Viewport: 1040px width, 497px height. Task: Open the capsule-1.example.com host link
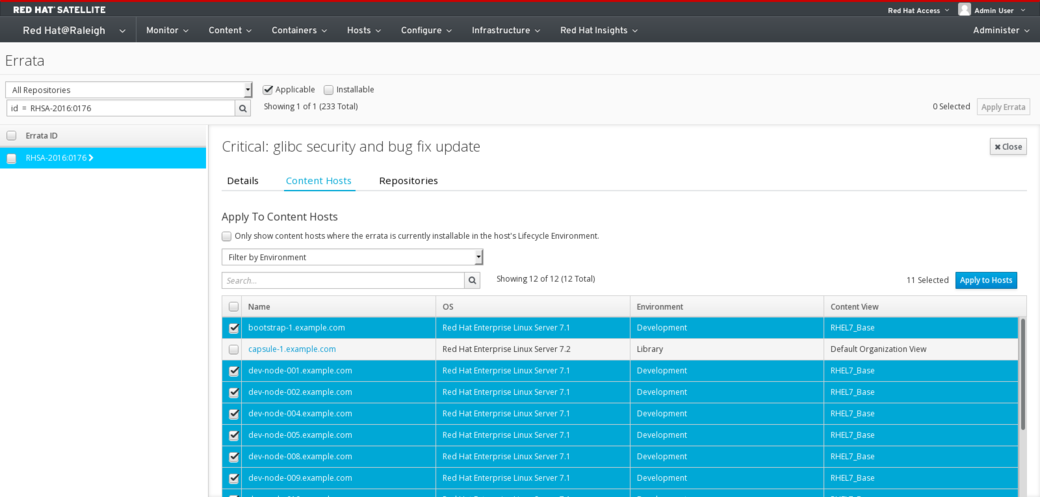(x=292, y=349)
